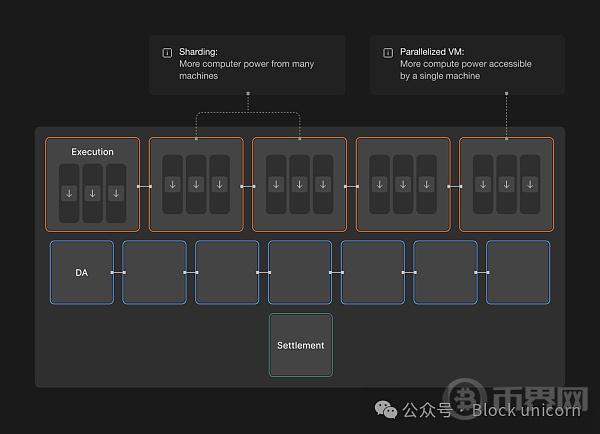Click the info icon beside Sharding

tap(167, 52)
